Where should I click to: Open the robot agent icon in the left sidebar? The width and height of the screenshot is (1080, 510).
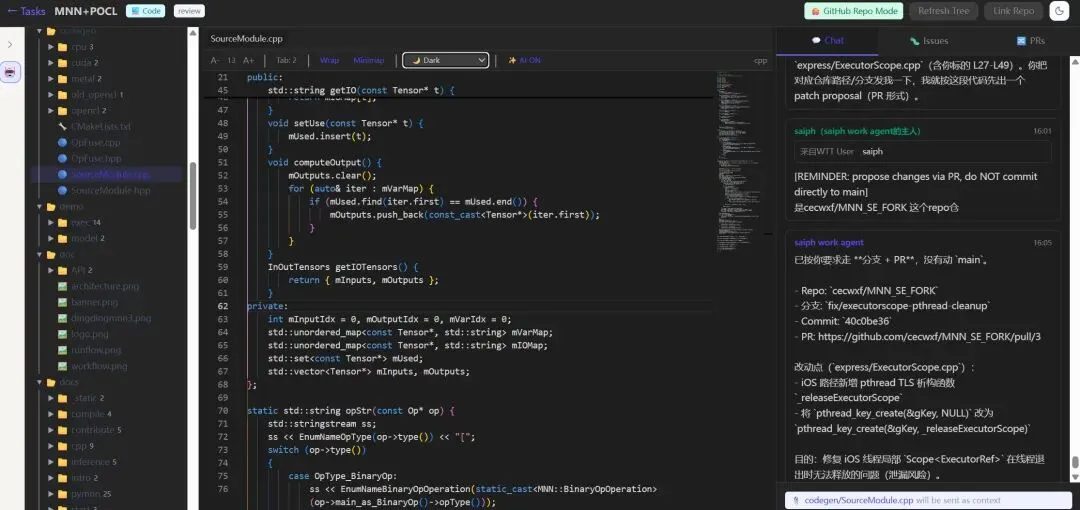pyautogui.click(x=10, y=72)
